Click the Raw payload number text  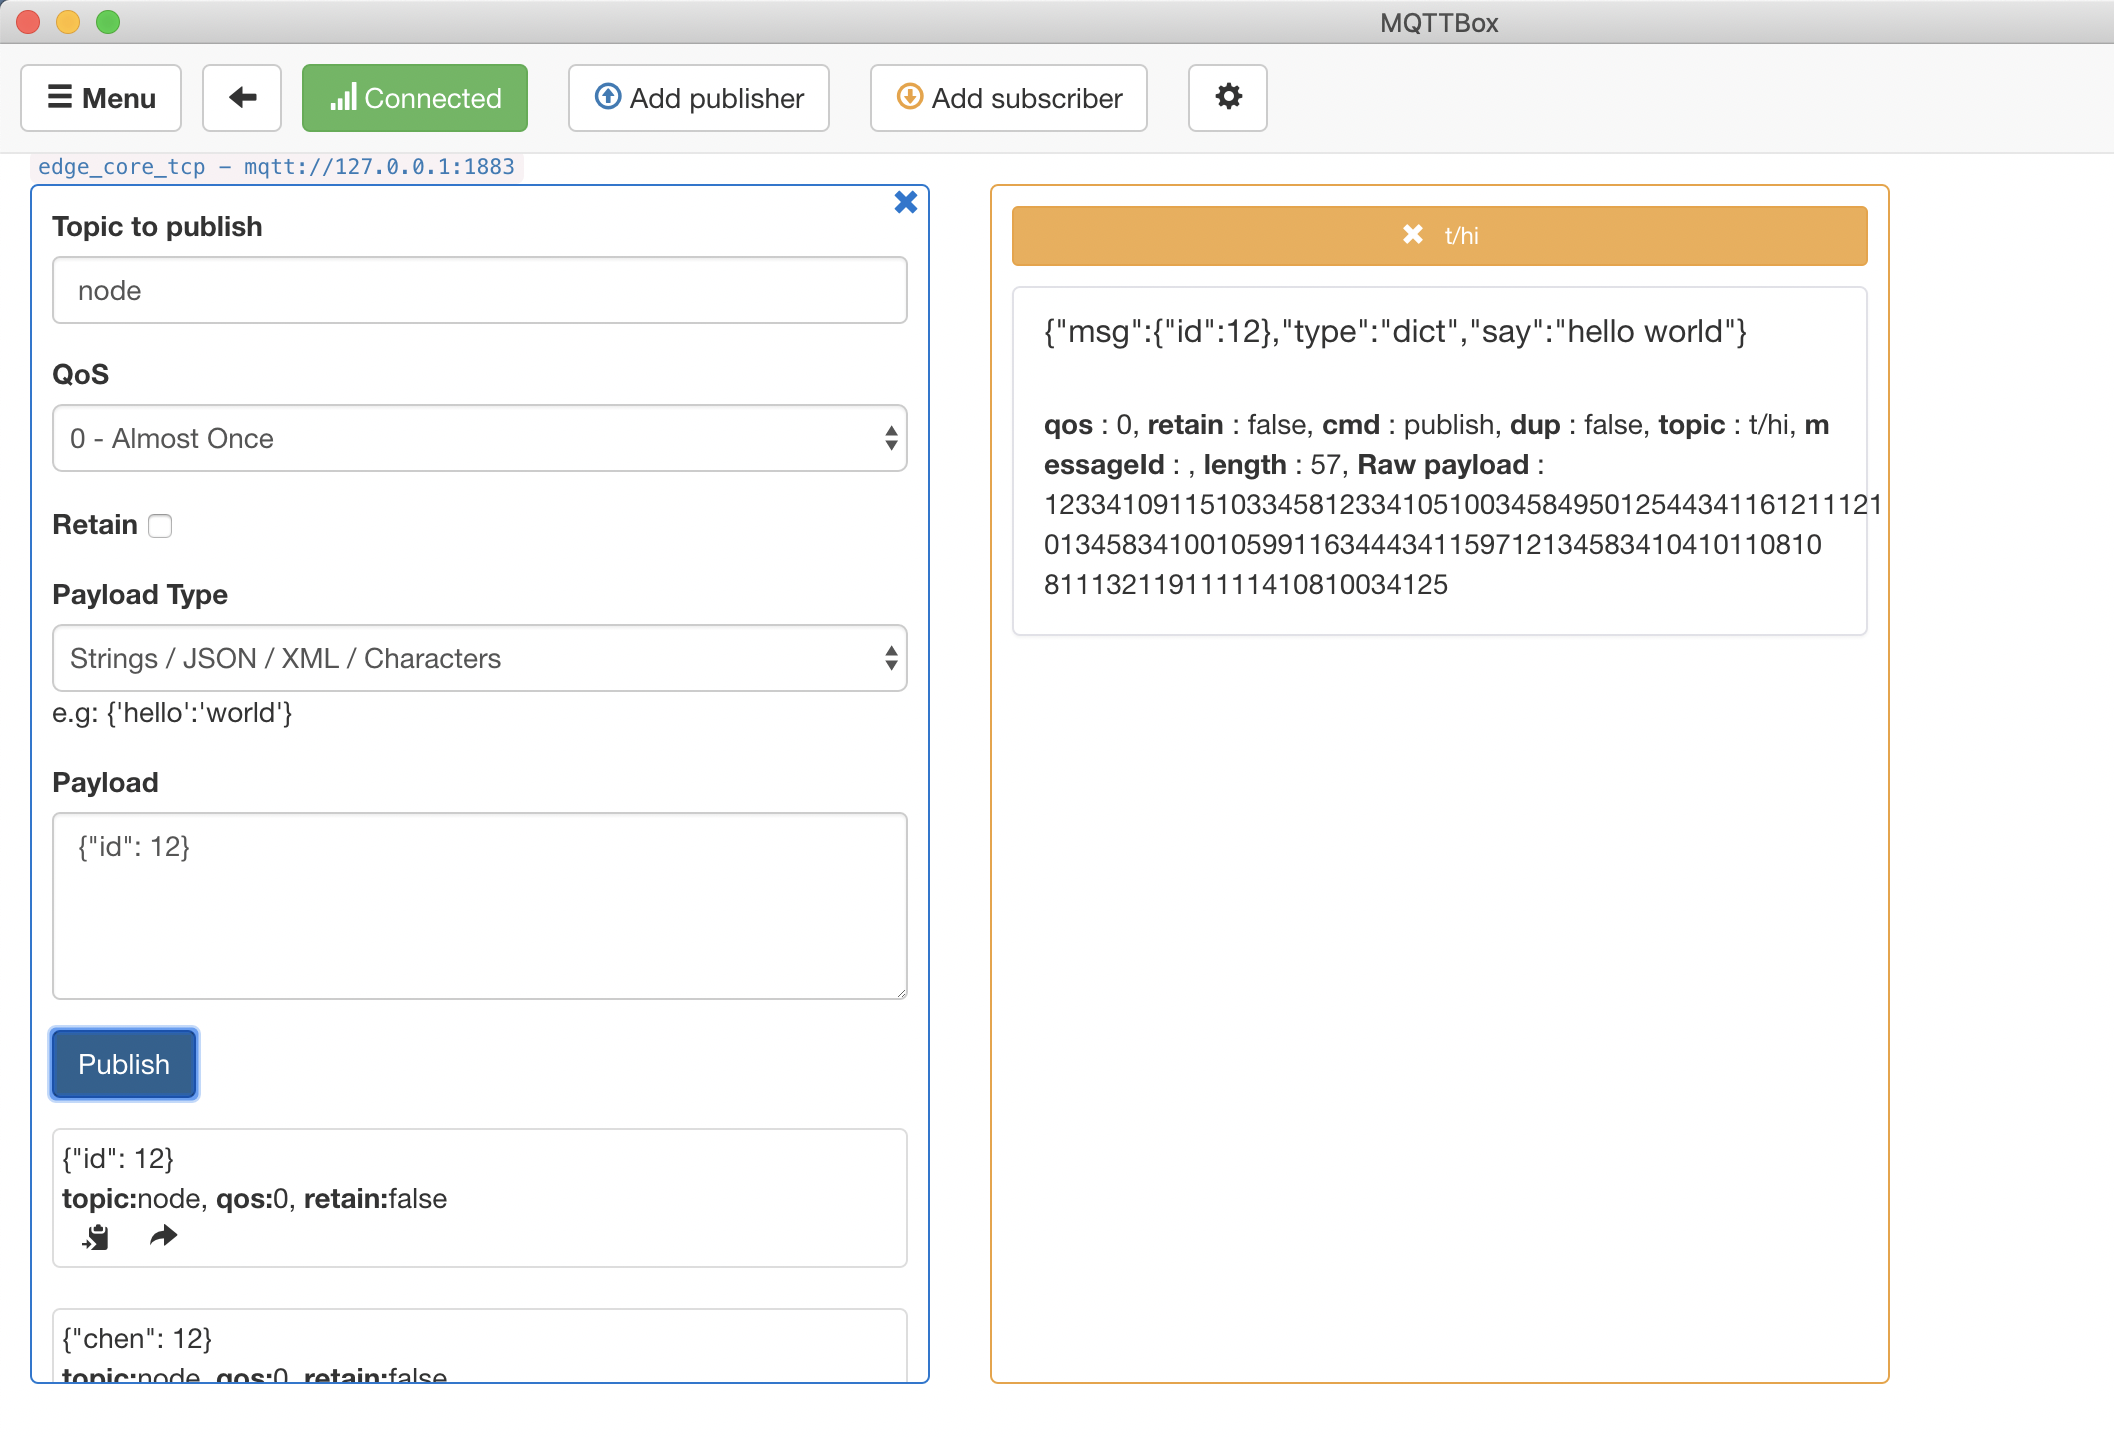click(x=1462, y=545)
